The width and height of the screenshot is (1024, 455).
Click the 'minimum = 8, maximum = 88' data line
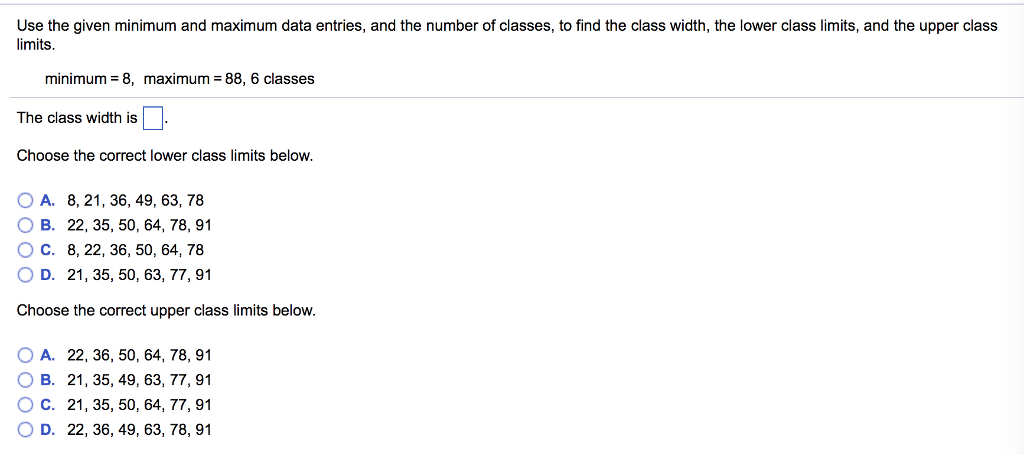pos(179,79)
